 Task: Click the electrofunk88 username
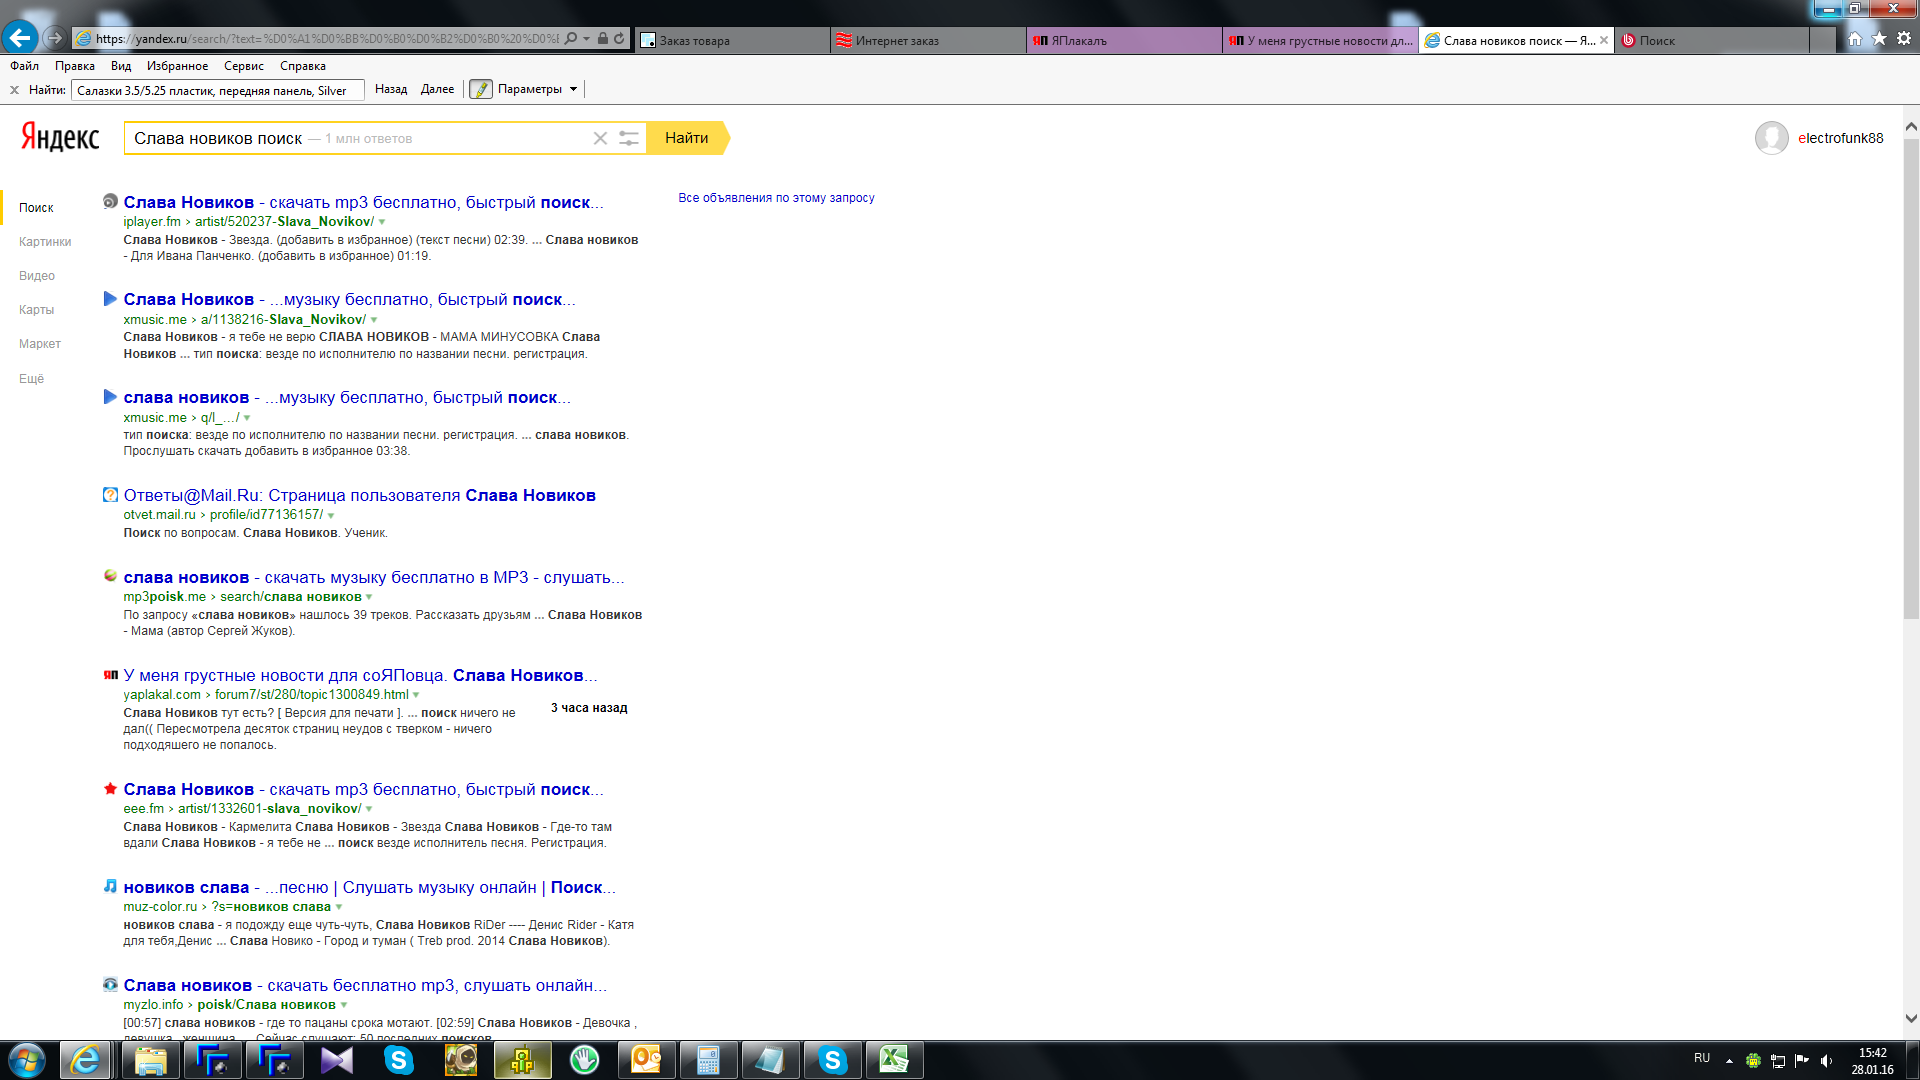point(1840,138)
